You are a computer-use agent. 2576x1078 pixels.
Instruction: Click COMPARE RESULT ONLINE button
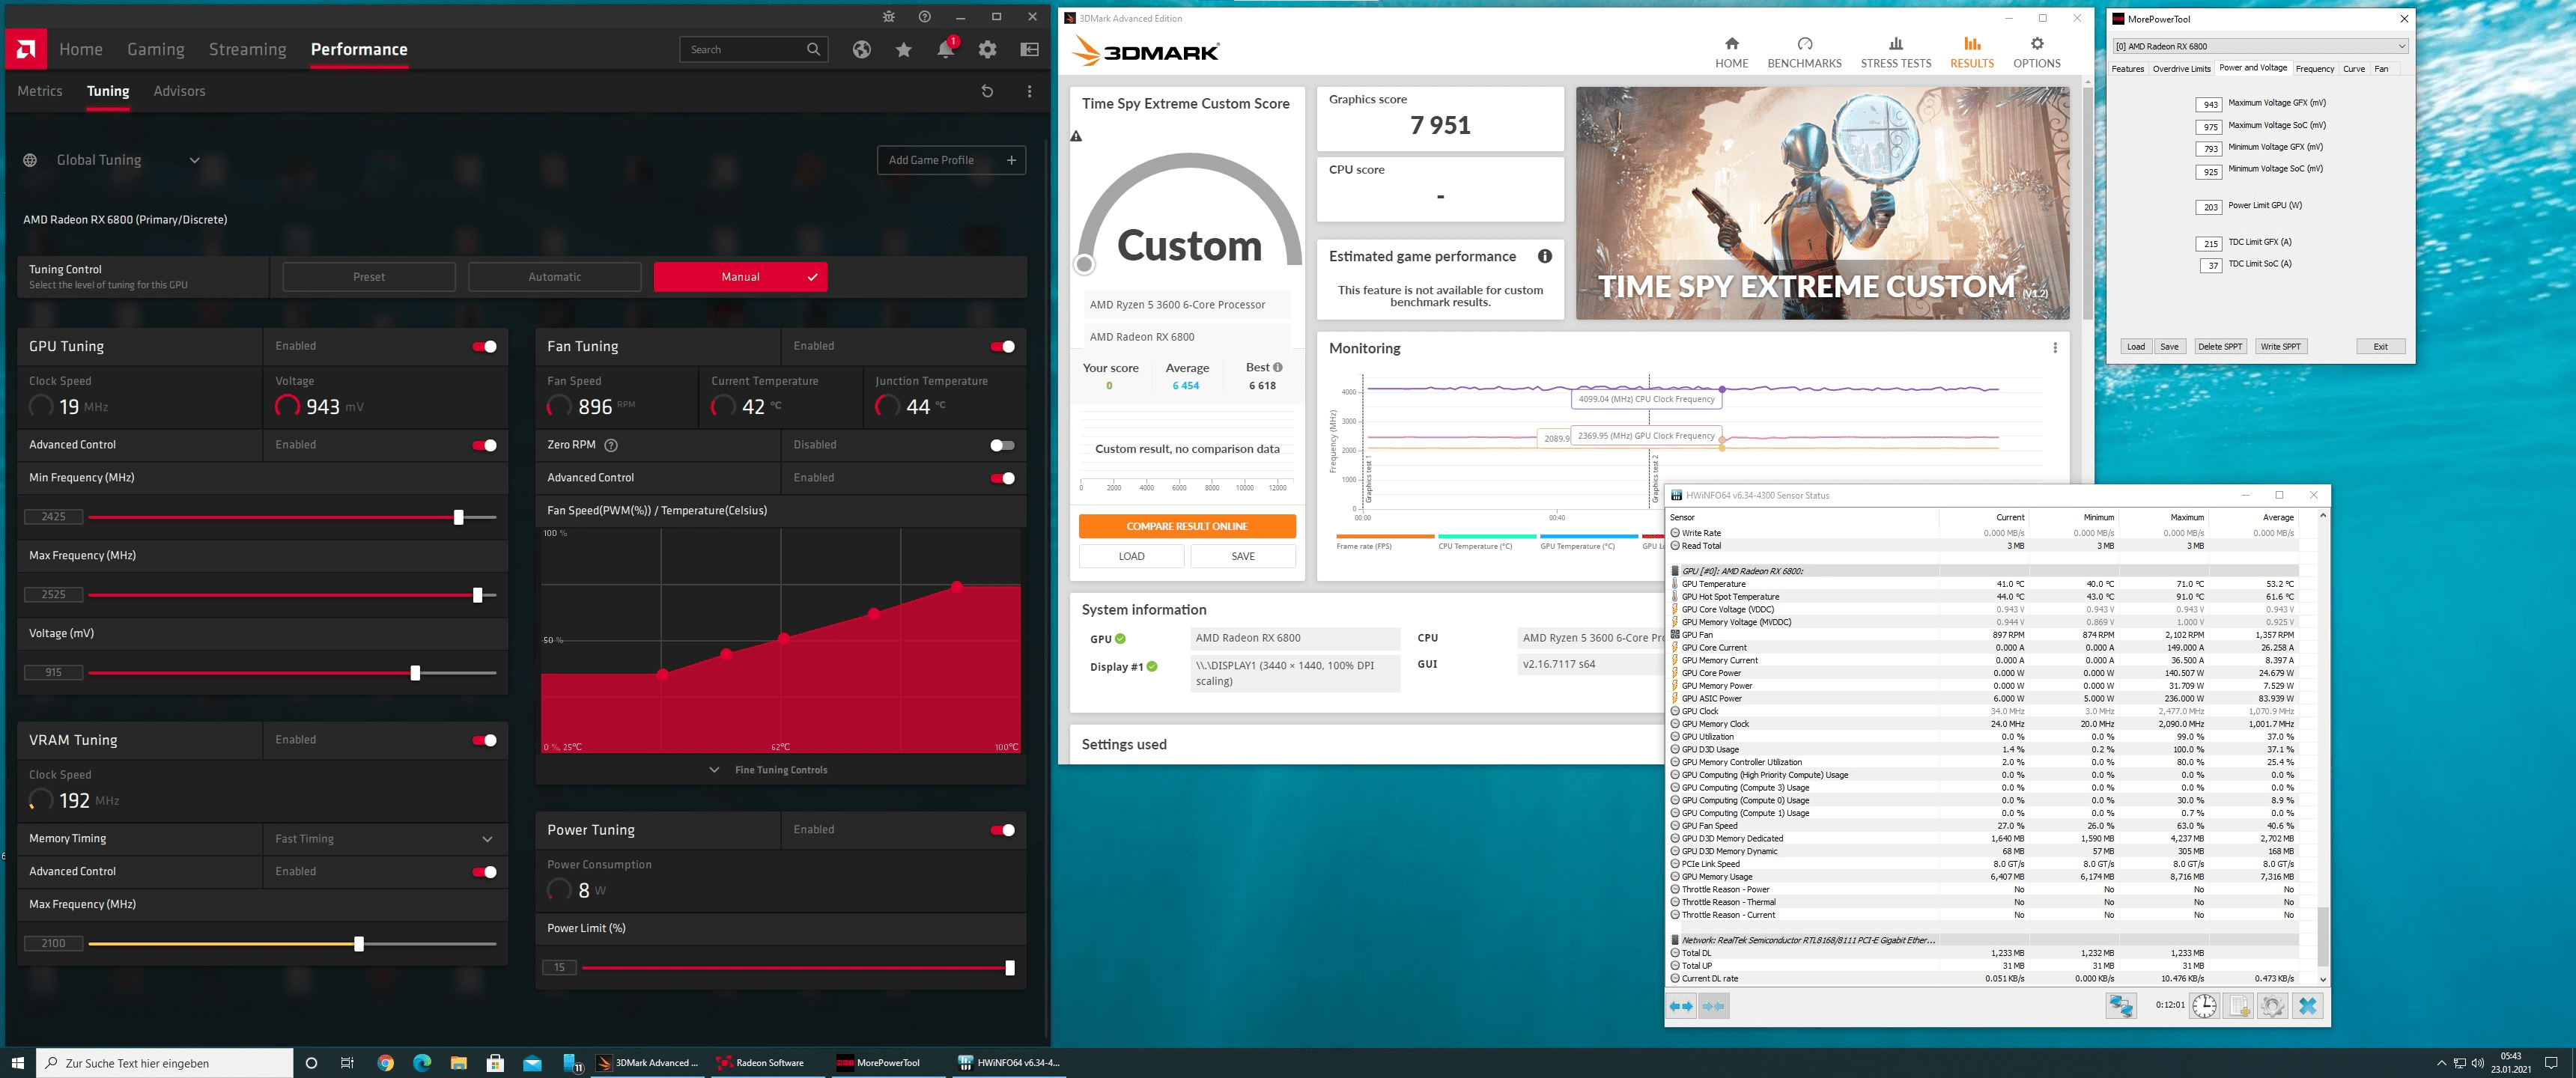click(x=1187, y=526)
